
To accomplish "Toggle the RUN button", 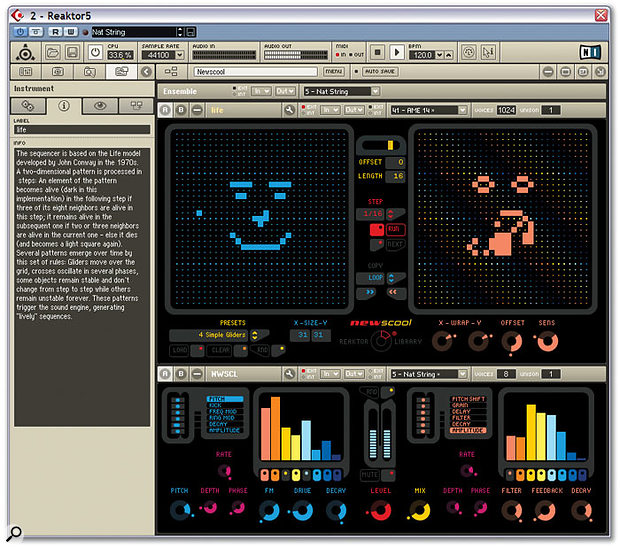I will pyautogui.click(x=395, y=229).
